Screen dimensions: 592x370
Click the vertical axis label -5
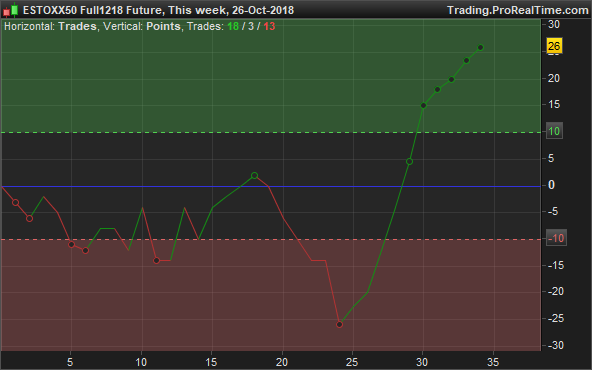553,211
